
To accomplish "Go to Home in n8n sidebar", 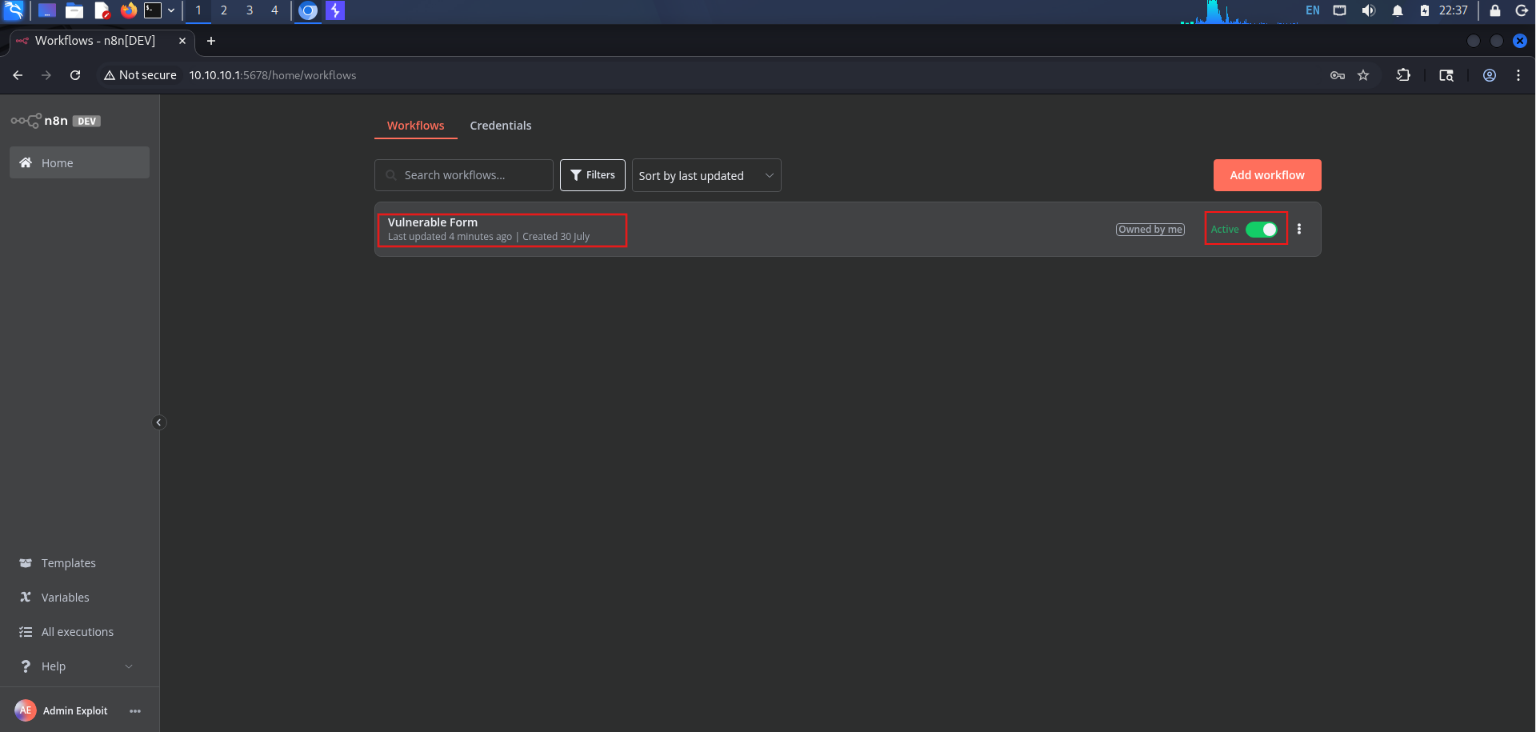I will 80,163.
